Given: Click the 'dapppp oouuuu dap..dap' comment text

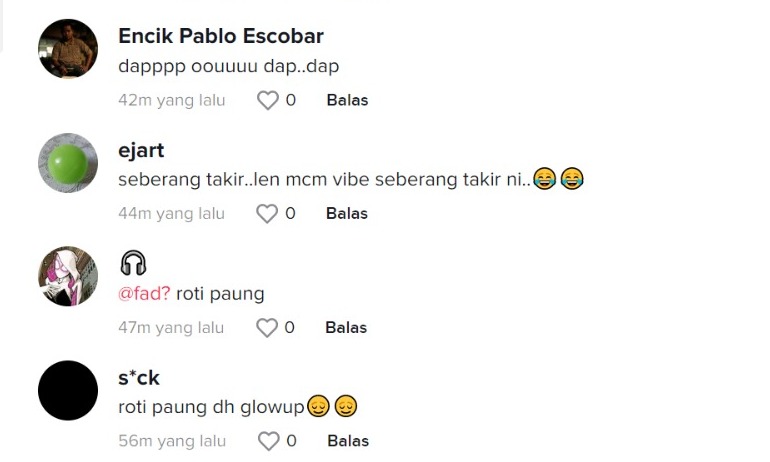Looking at the screenshot, I should (x=229, y=67).
